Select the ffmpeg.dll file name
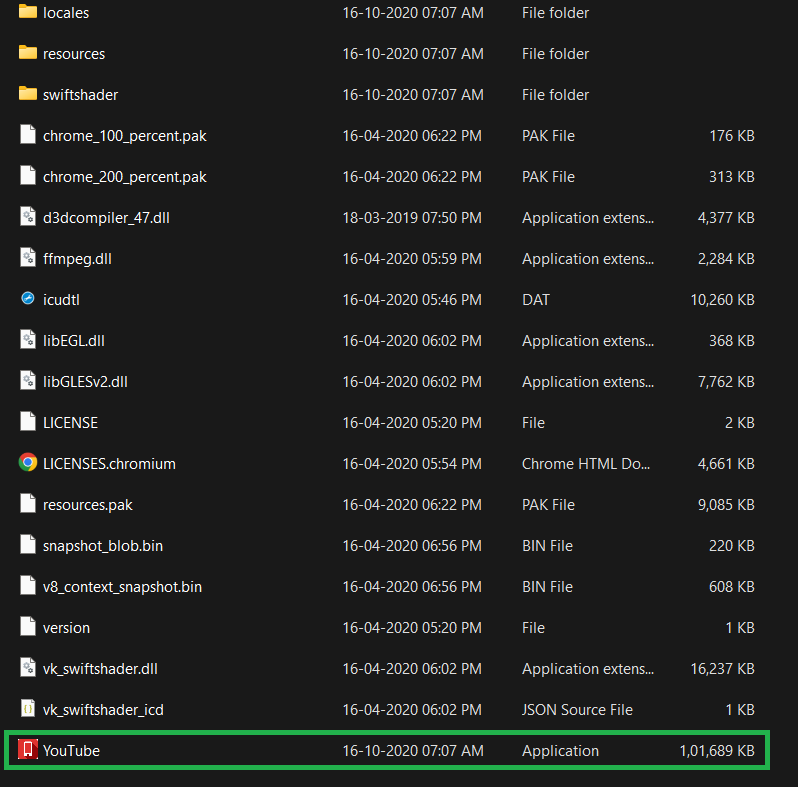Image resolution: width=798 pixels, height=787 pixels. 77,259
